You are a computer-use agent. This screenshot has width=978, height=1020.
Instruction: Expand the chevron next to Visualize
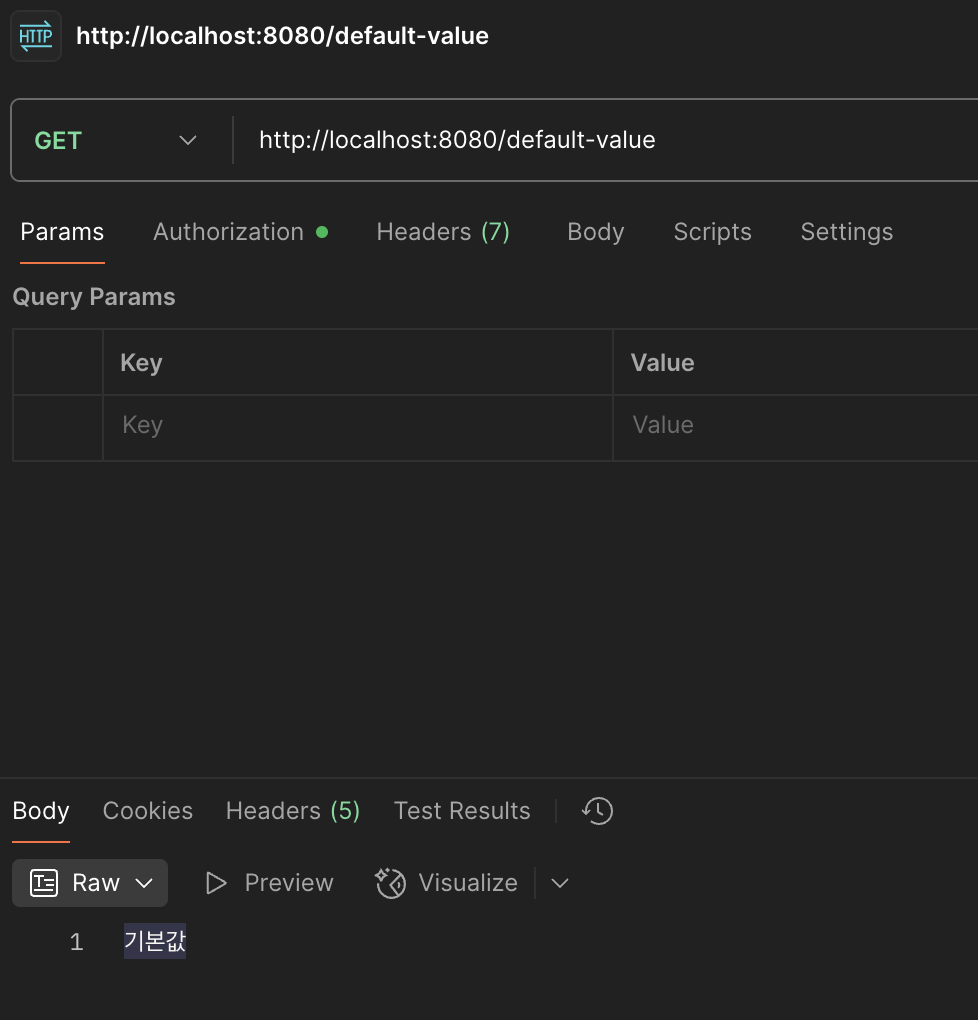point(560,883)
